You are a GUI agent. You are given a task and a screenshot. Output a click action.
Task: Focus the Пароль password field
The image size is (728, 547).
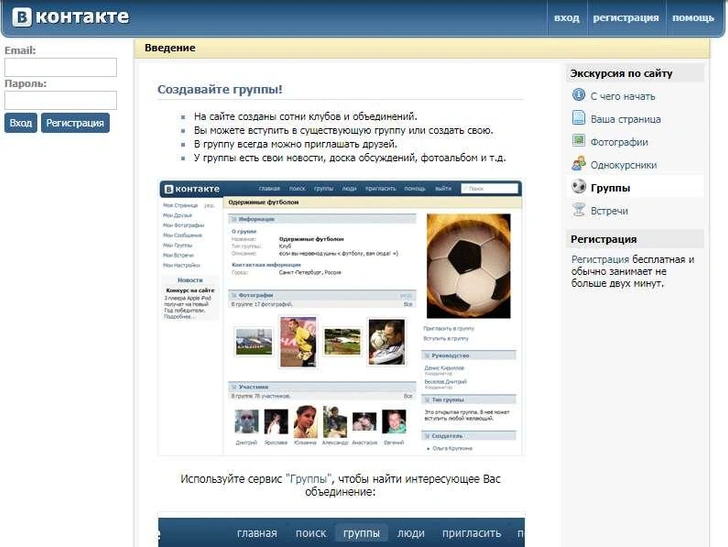pos(60,100)
